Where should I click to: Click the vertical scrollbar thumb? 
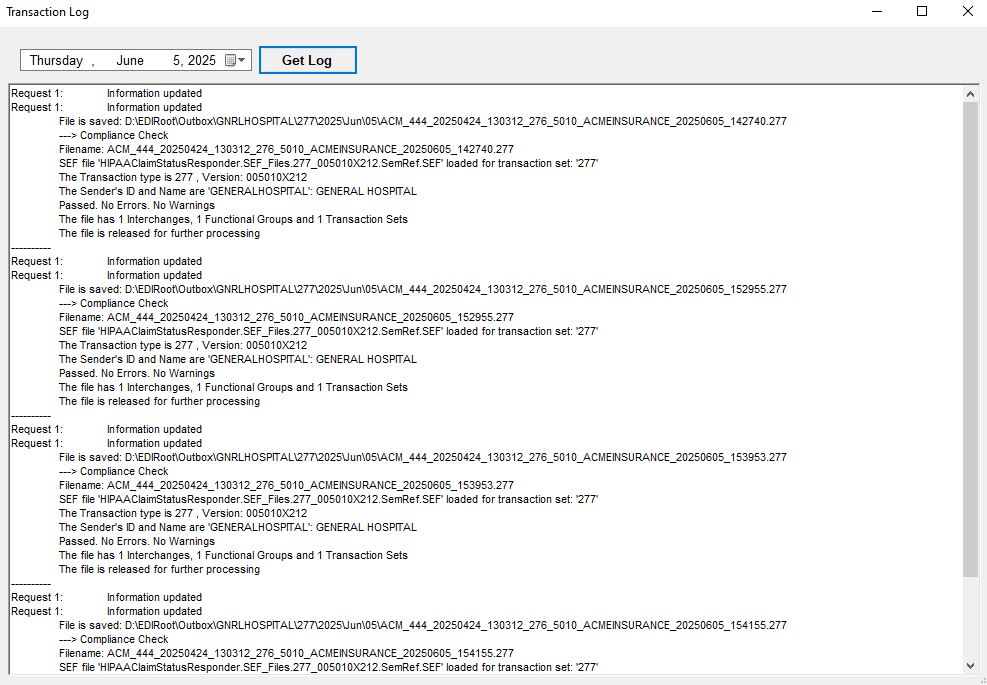point(970,339)
